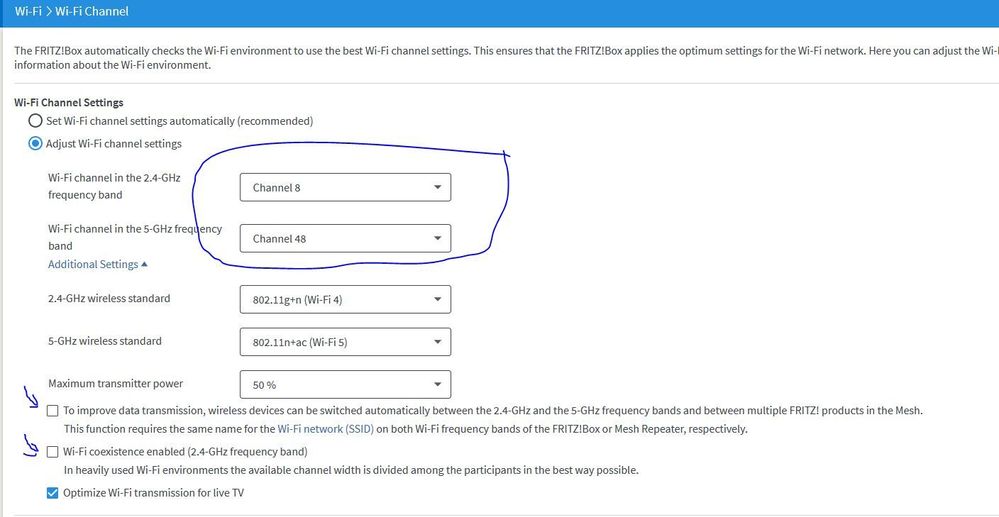The image size is (999, 517).
Task: Open the Wi-Fi network (SSID) link
Action: [x=325, y=430]
